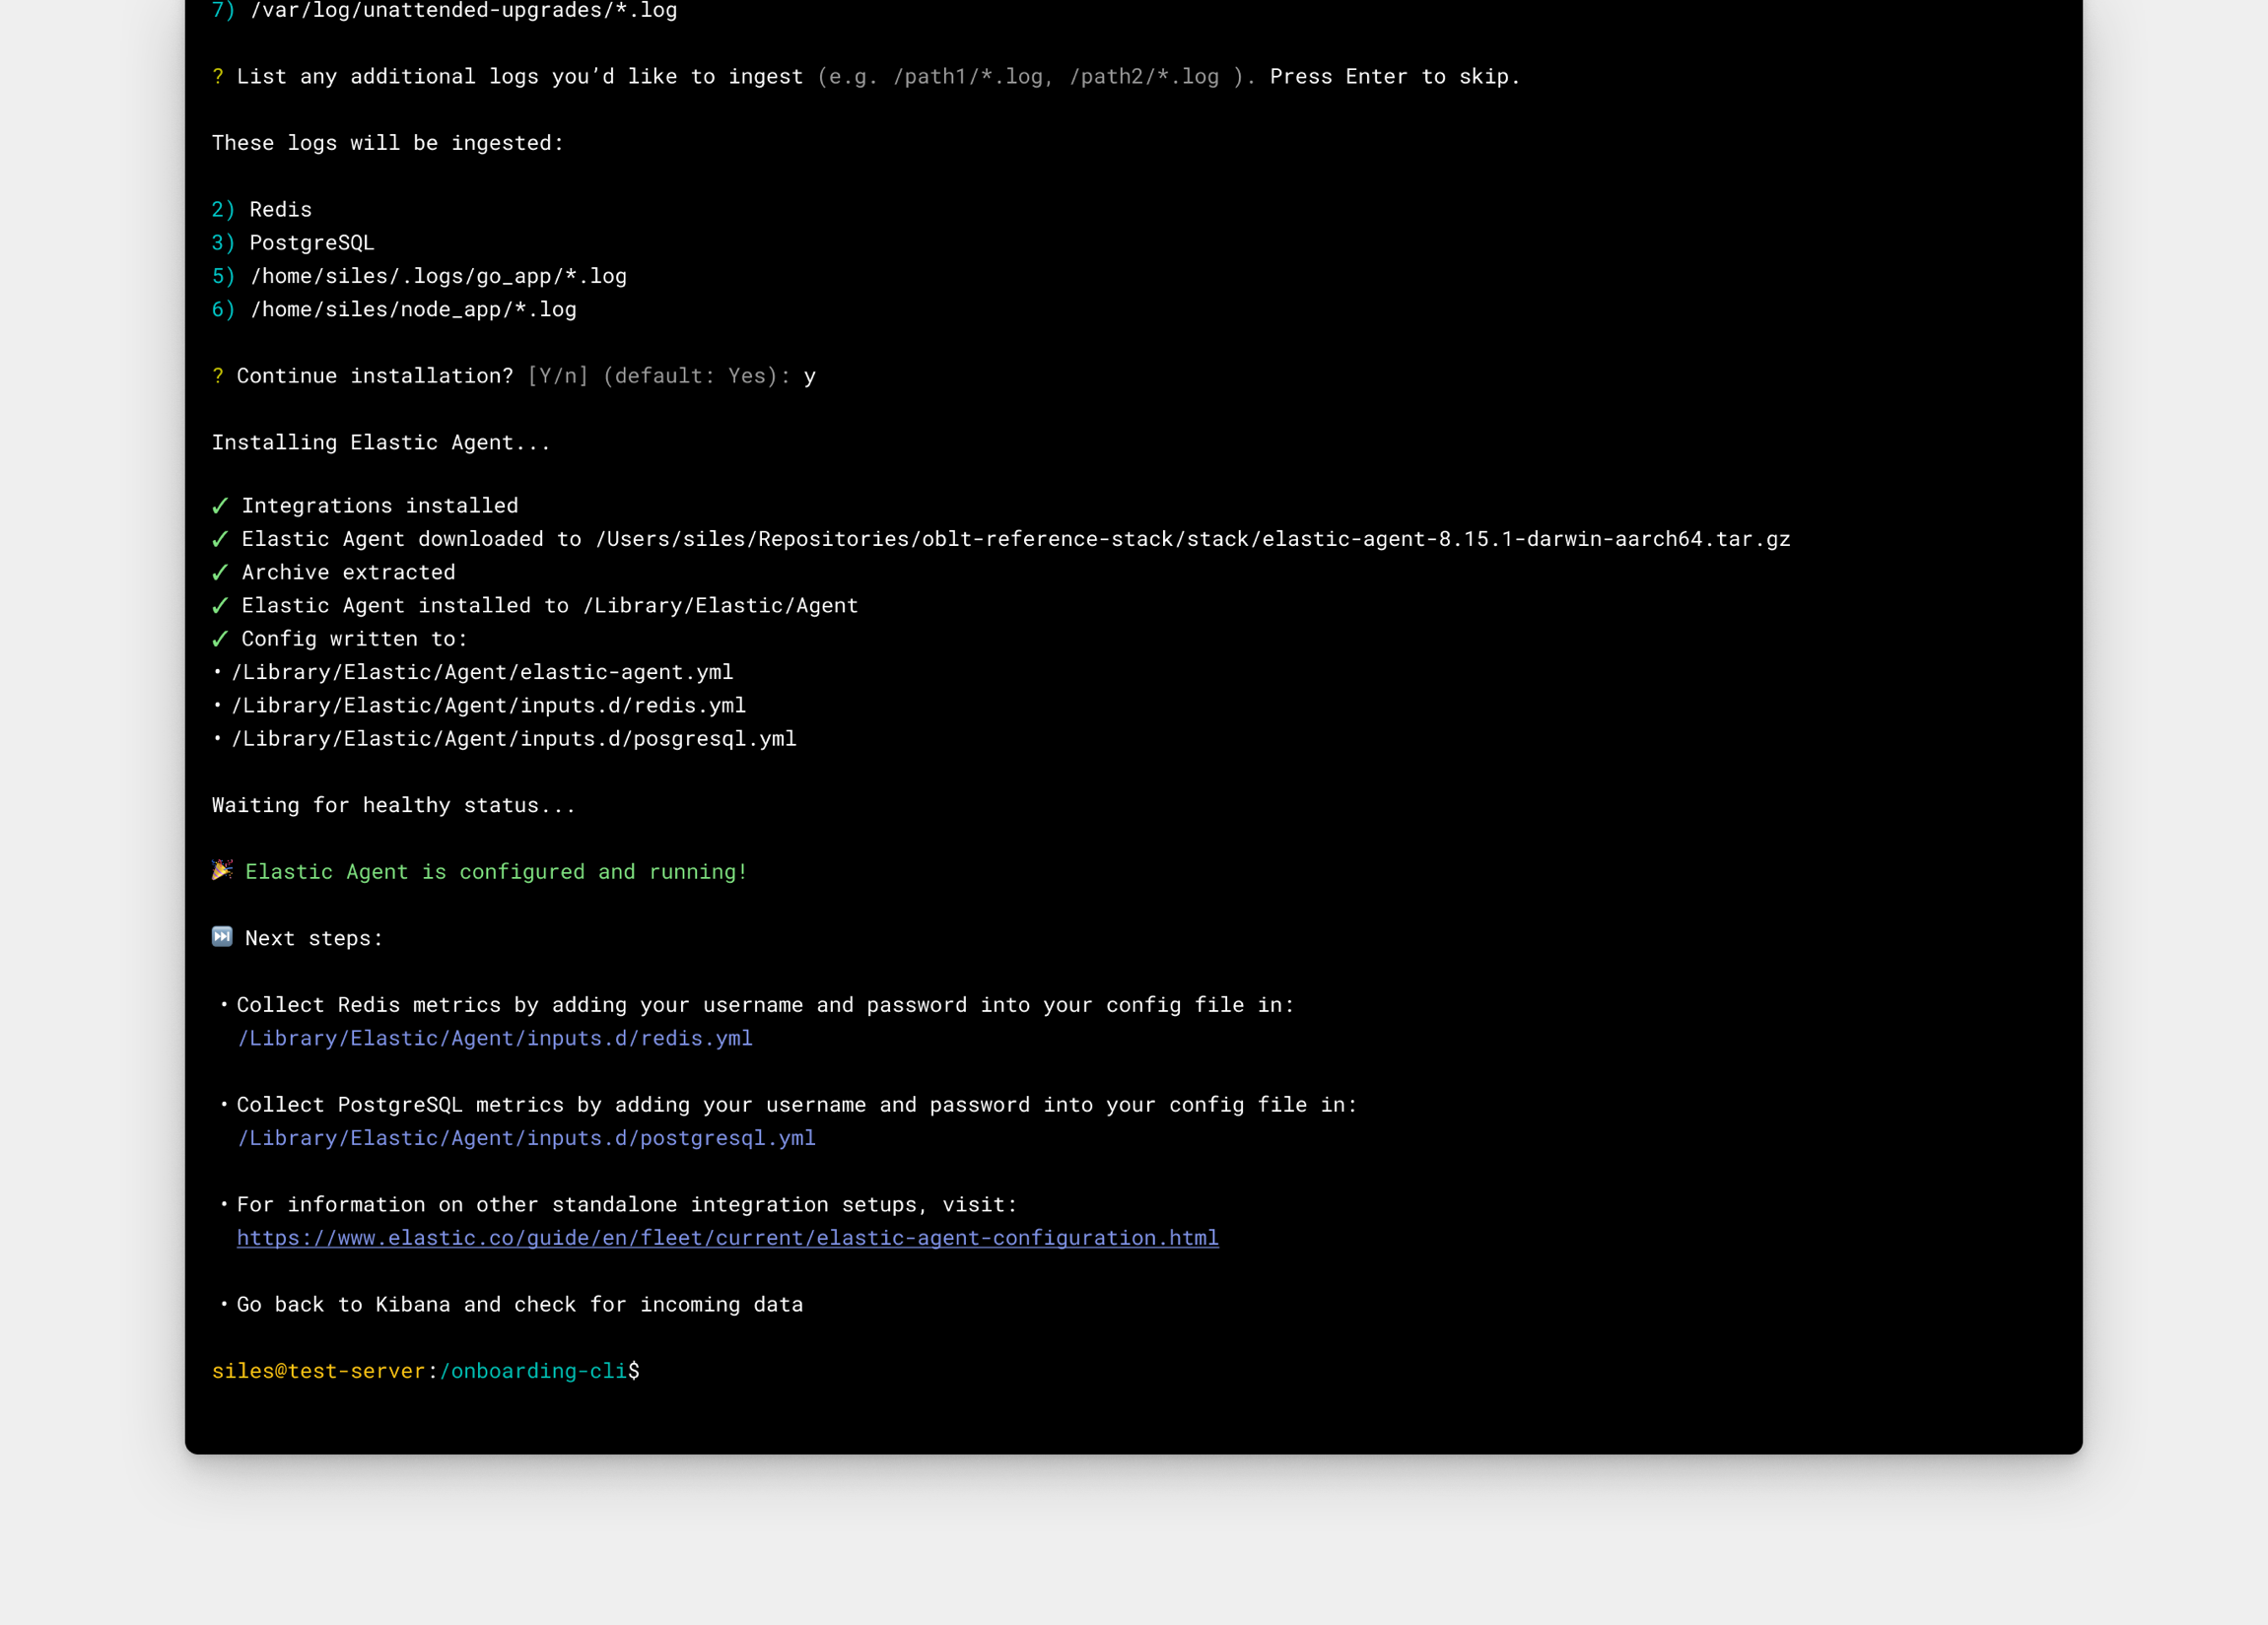The image size is (2268, 1625).
Task: Click the go_app log path line
Action: pos(438,276)
